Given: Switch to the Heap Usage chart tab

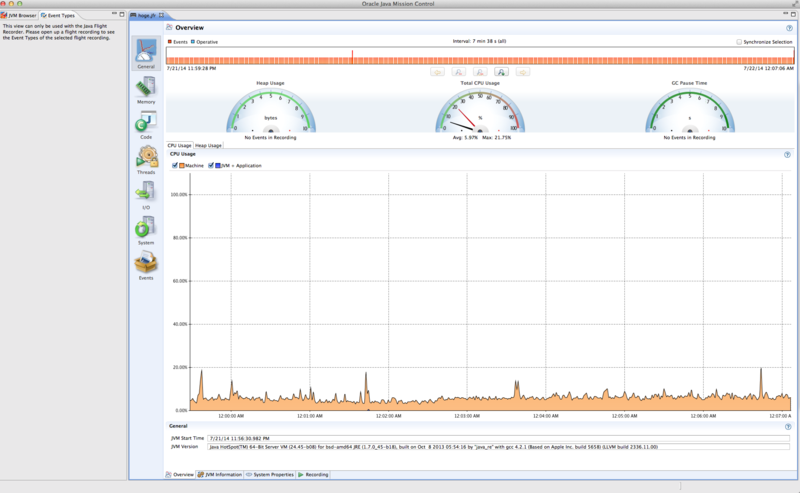Looking at the screenshot, I should click(208, 145).
